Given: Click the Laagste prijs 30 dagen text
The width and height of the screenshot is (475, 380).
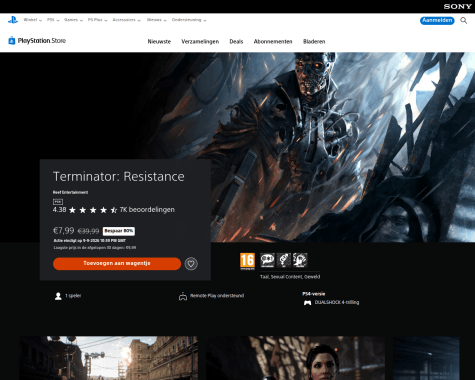Looking at the screenshot, I should pos(95,248).
